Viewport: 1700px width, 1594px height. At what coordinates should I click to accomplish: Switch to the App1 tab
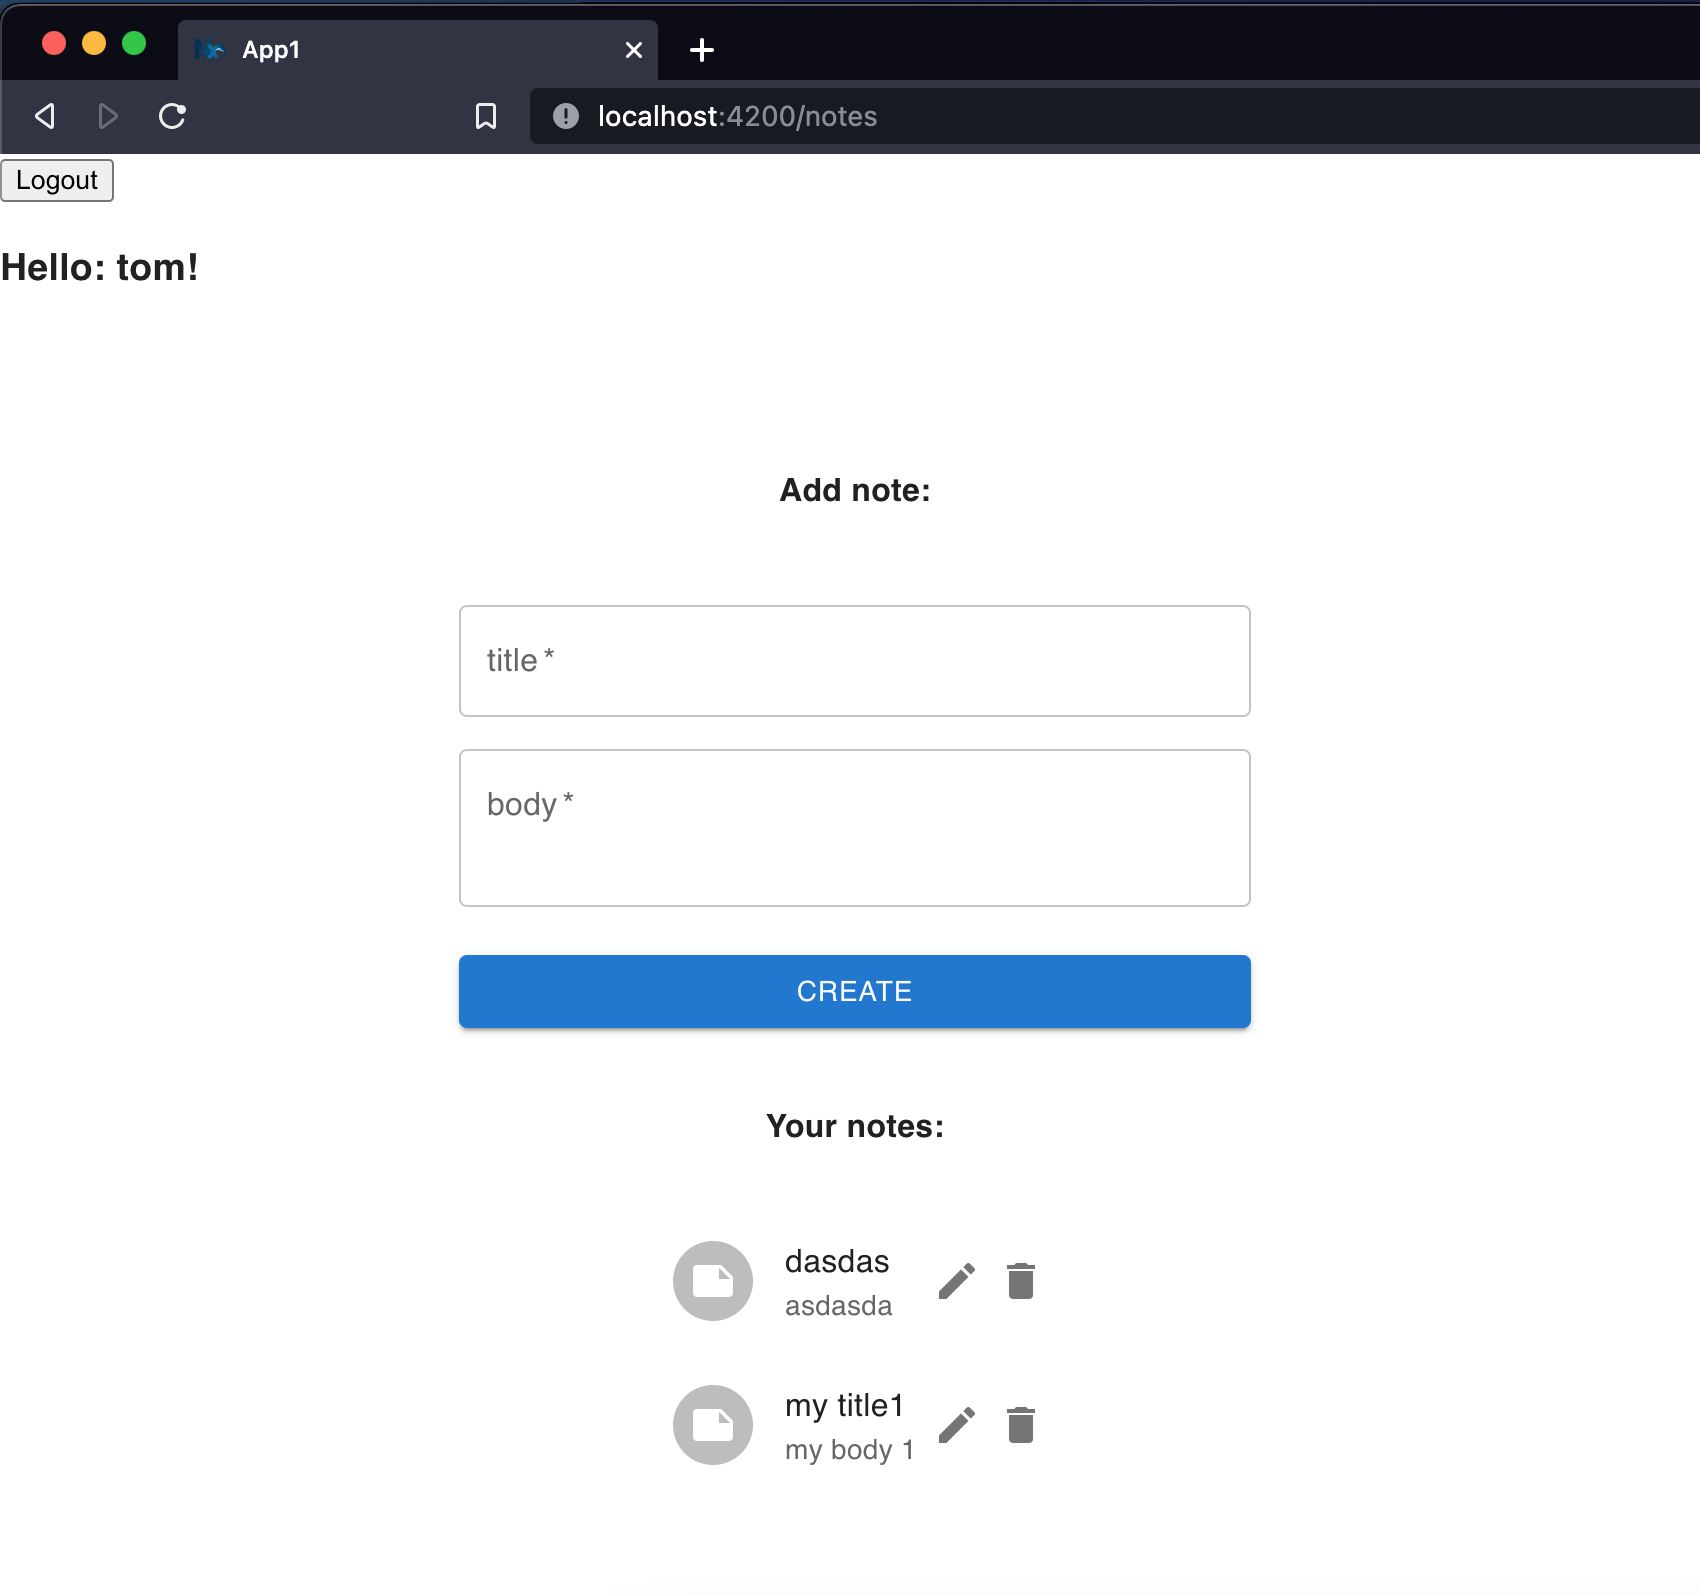418,50
